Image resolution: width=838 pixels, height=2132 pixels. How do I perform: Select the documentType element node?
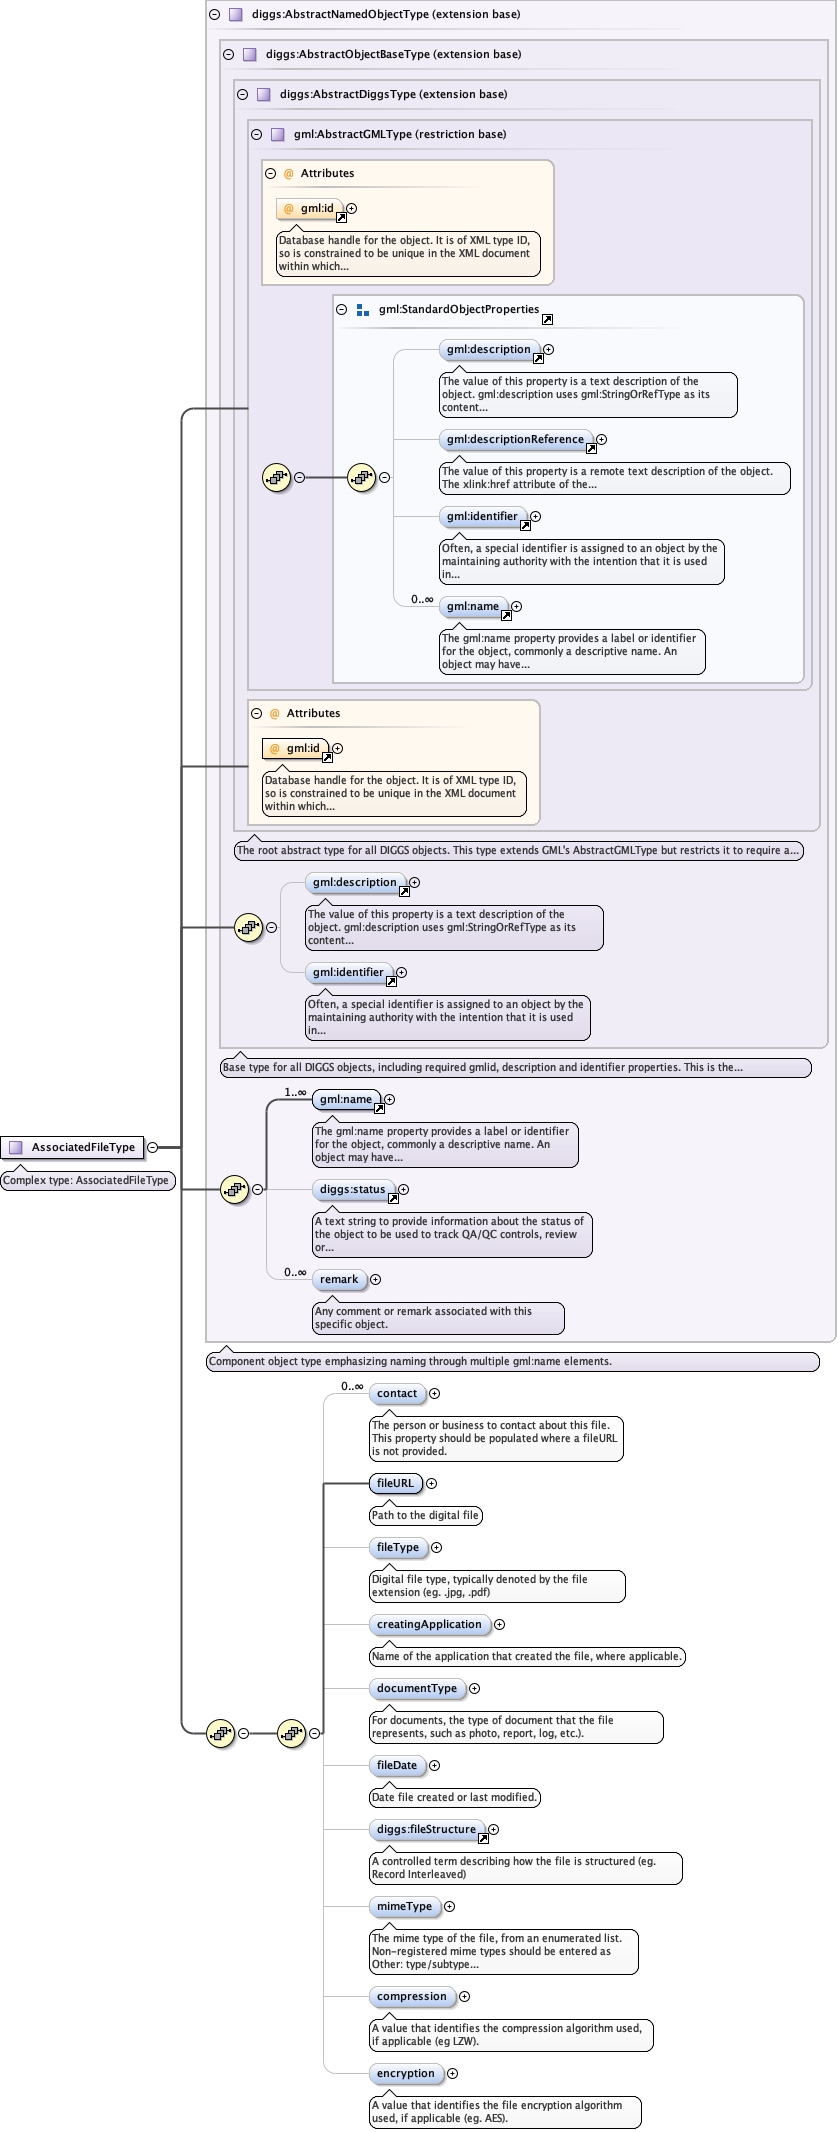416,1688
